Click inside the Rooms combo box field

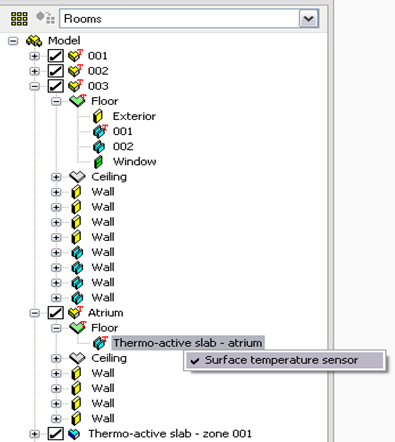[179, 19]
